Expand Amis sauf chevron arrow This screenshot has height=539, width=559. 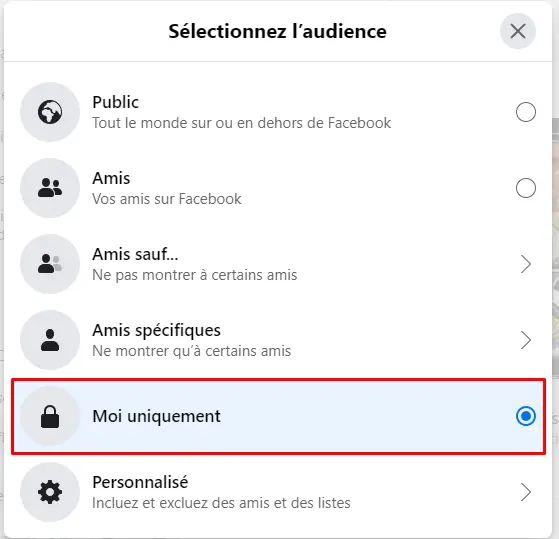coord(525,264)
